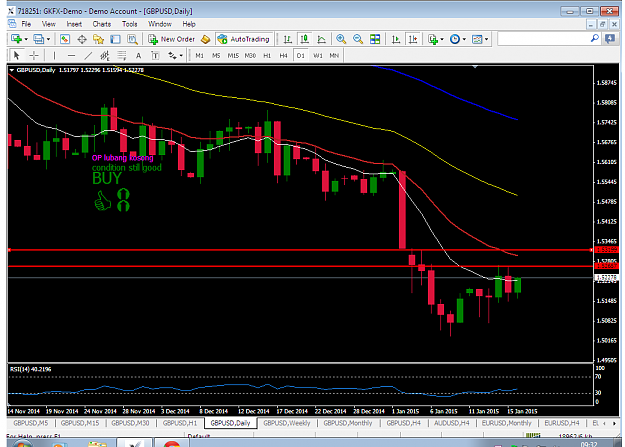
Task: Select the Horizontal Line drawing tool
Action: (x=71, y=55)
